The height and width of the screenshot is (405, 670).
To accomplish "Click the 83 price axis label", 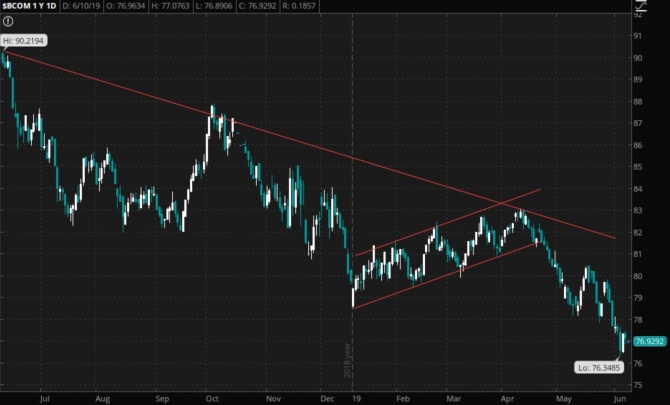I will pos(638,211).
